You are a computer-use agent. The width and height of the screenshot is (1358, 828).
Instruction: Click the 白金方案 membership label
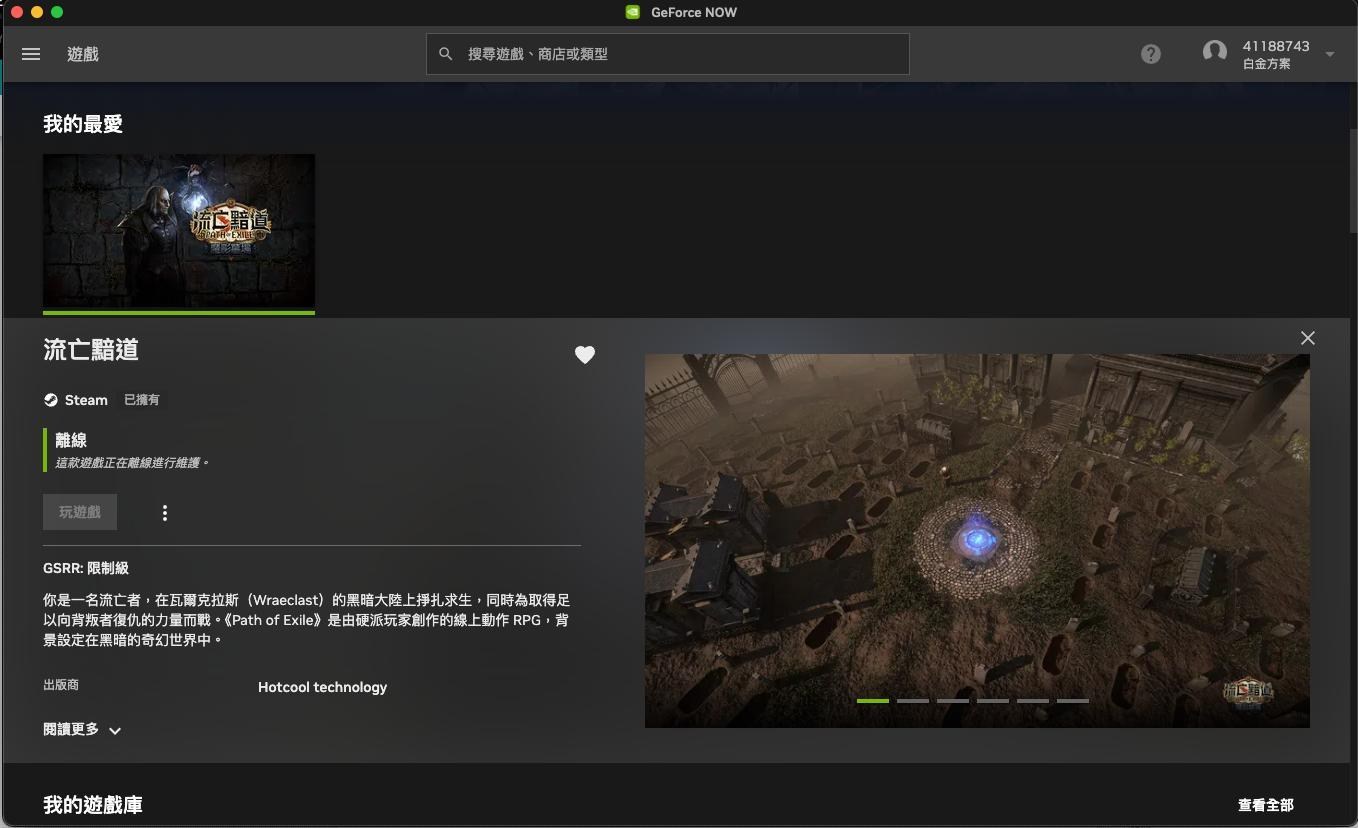pyautogui.click(x=1267, y=64)
